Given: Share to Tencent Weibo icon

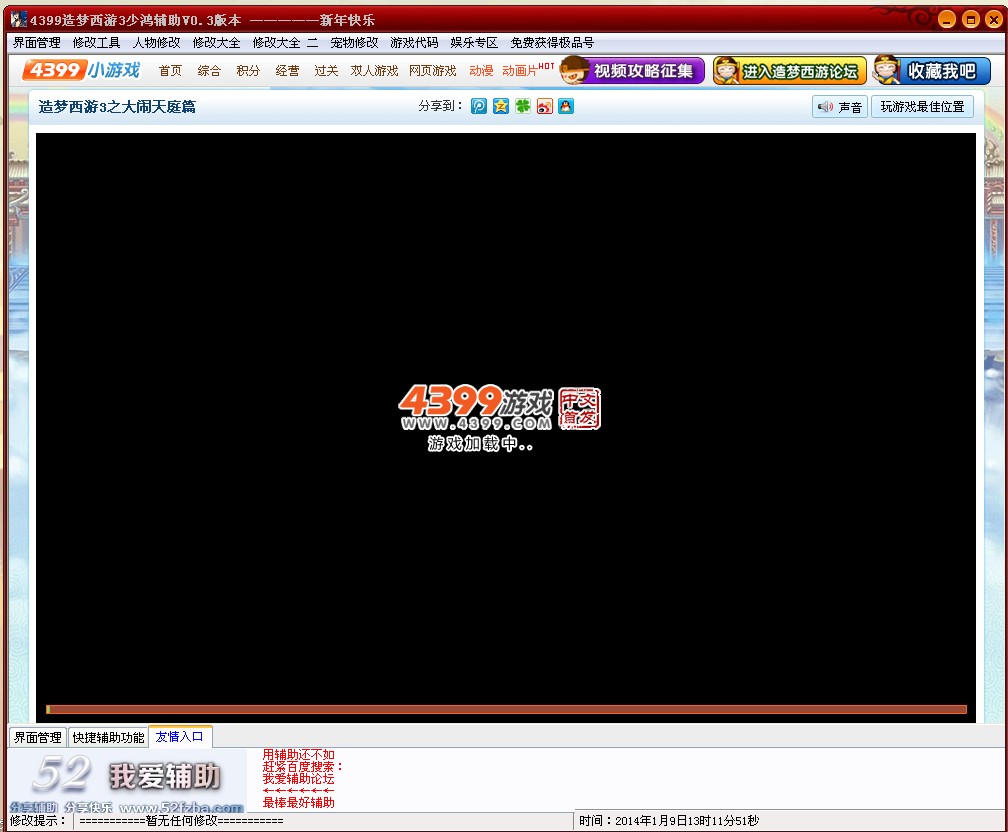Looking at the screenshot, I should click(479, 106).
